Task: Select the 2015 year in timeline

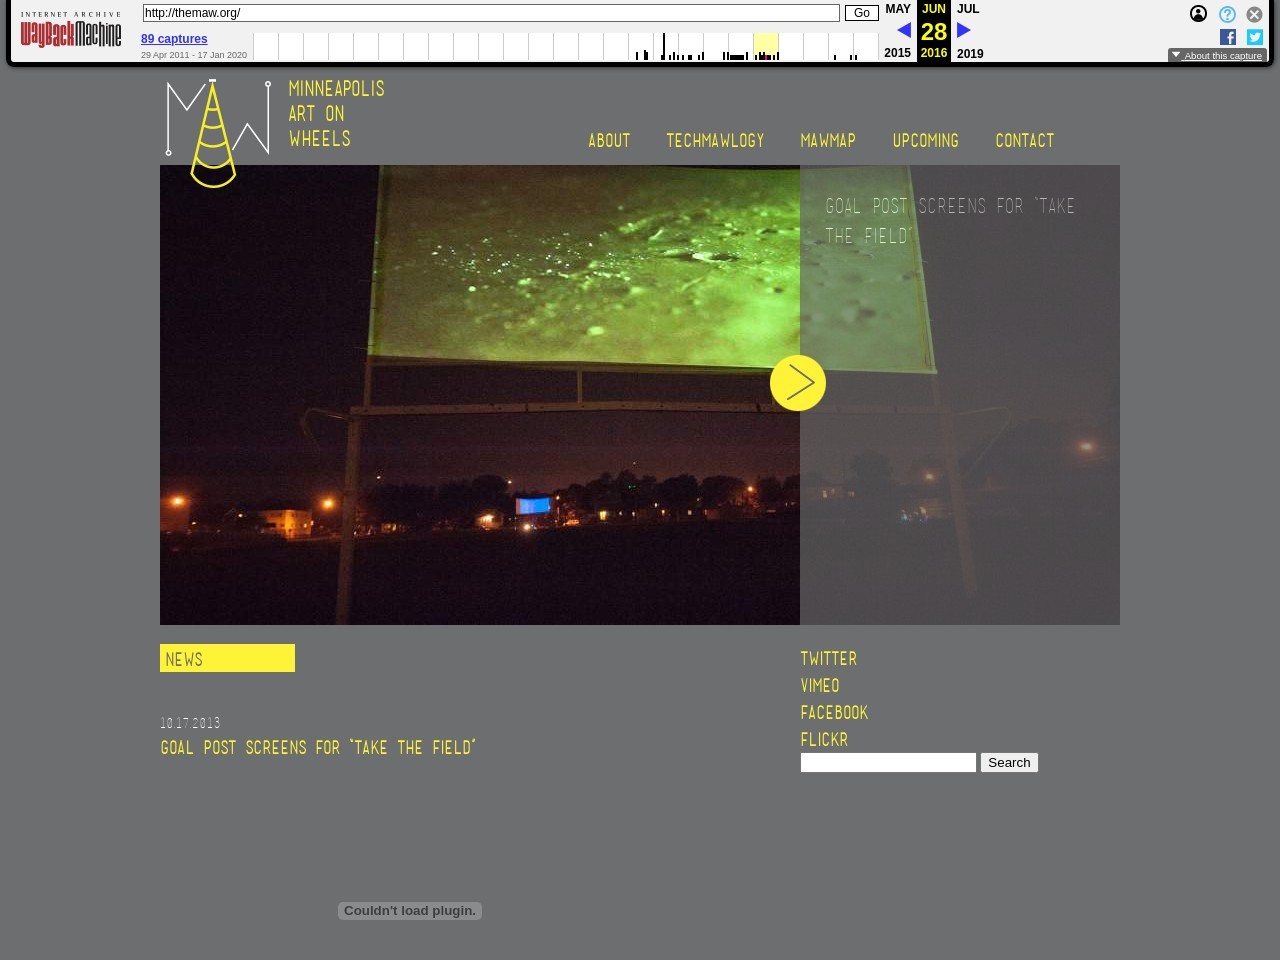Action: pyautogui.click(x=897, y=53)
